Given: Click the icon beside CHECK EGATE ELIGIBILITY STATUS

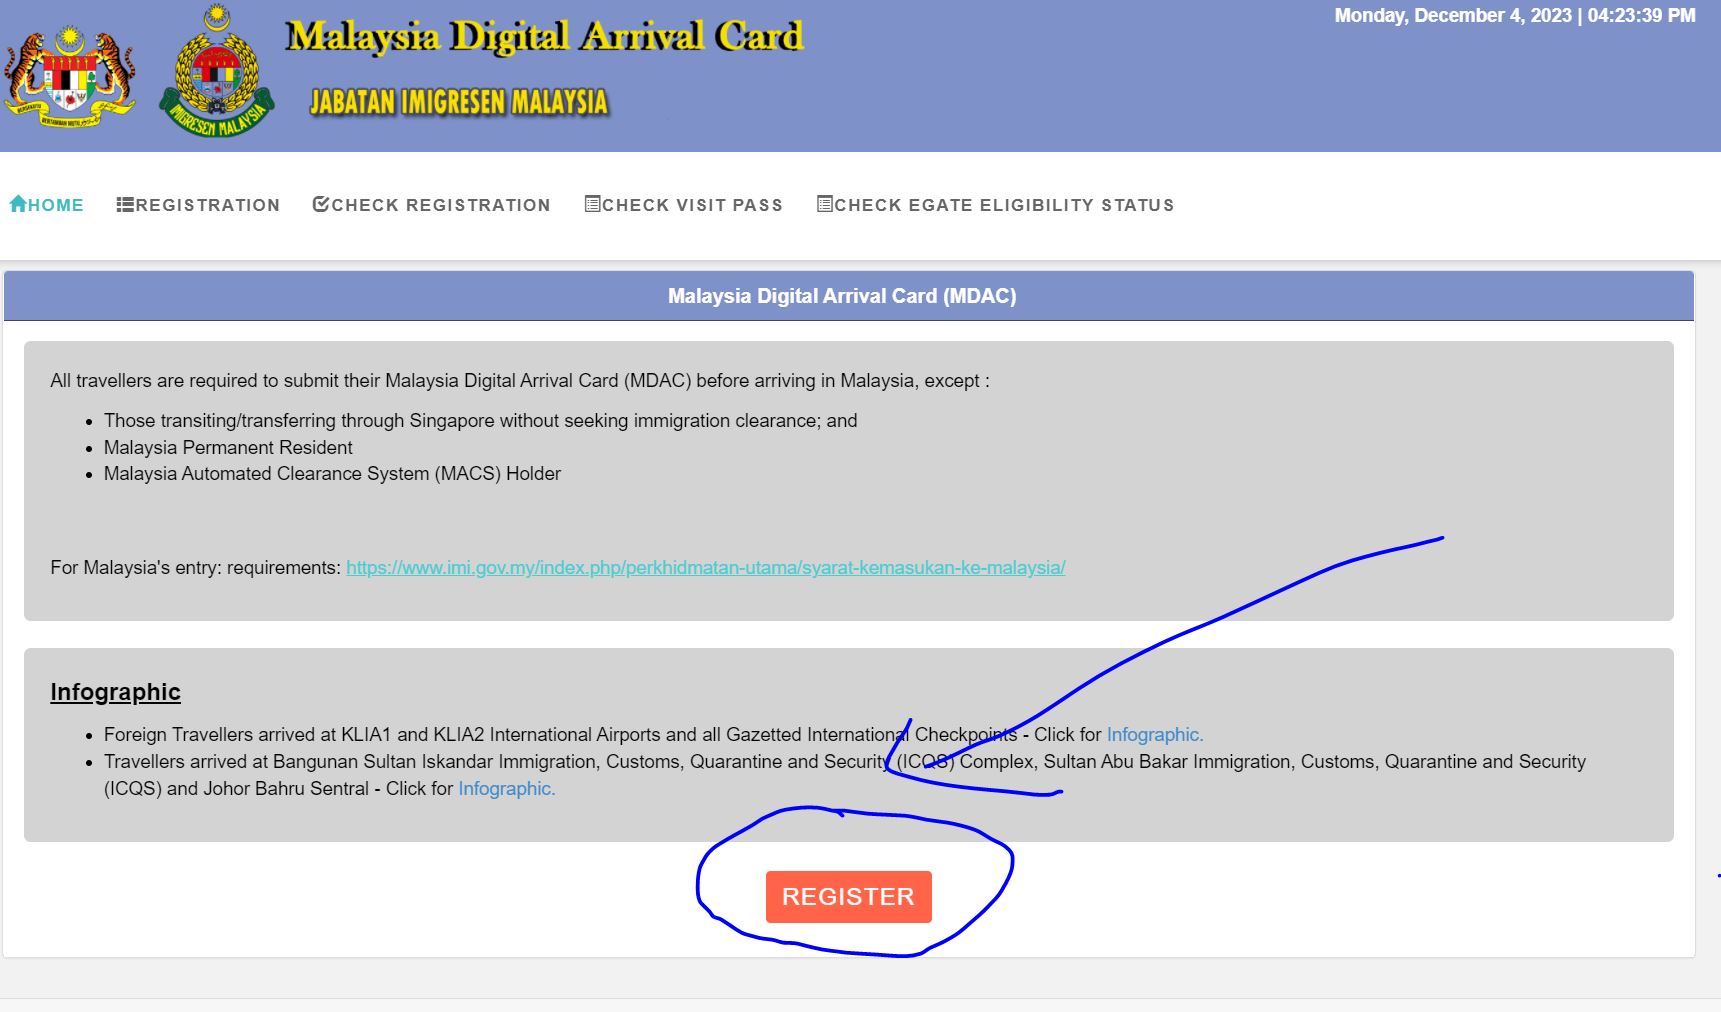Looking at the screenshot, I should tap(824, 204).
